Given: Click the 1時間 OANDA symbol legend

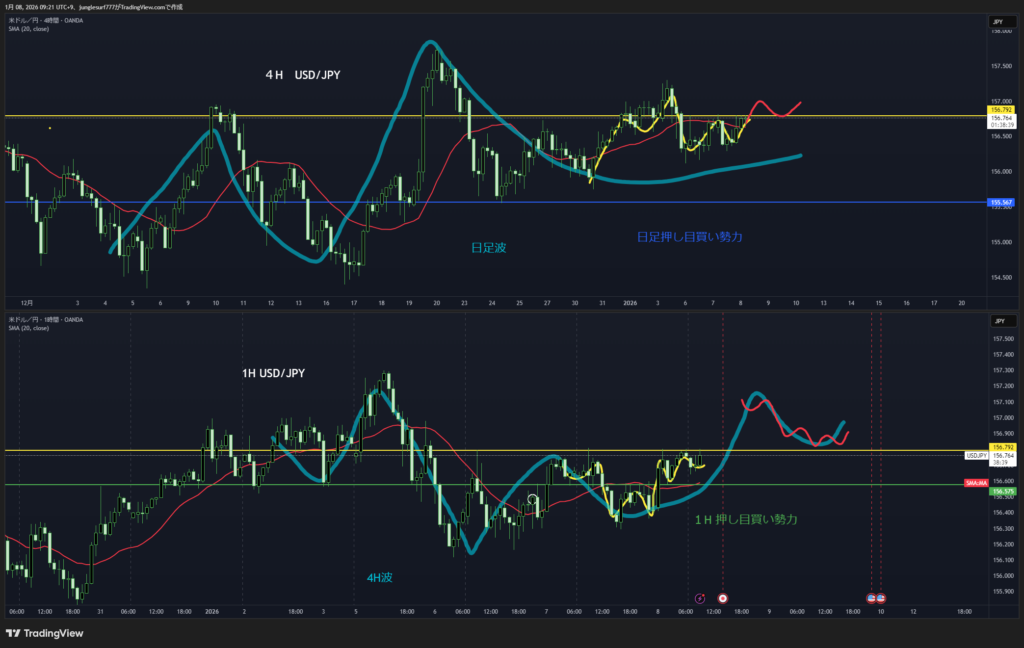Looking at the screenshot, I should point(46,320).
